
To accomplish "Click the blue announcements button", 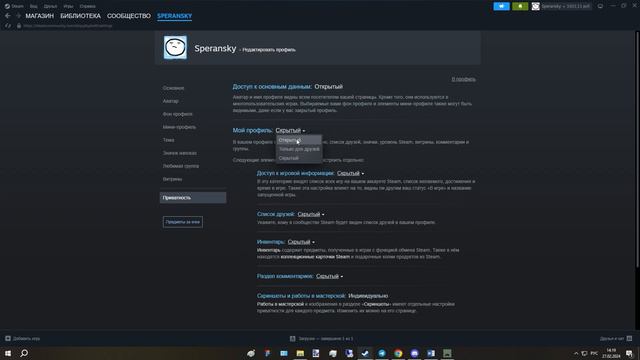I will [501, 6].
